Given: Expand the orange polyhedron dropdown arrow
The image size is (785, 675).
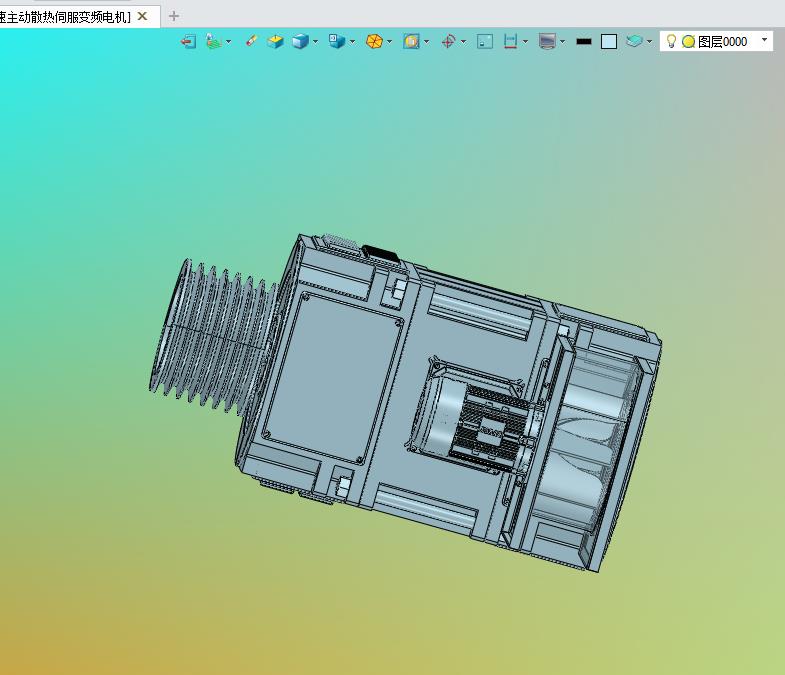Looking at the screenshot, I should (x=389, y=42).
